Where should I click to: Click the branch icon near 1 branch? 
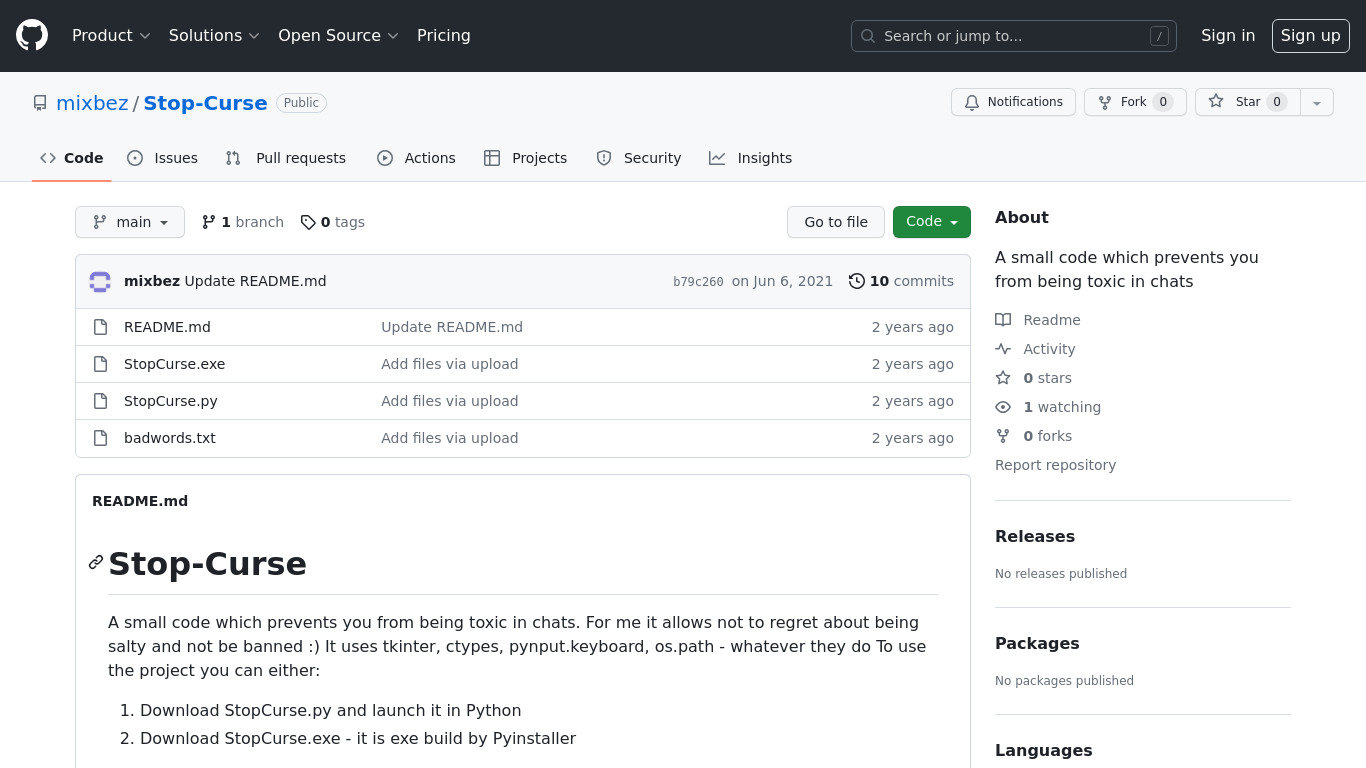click(x=209, y=222)
